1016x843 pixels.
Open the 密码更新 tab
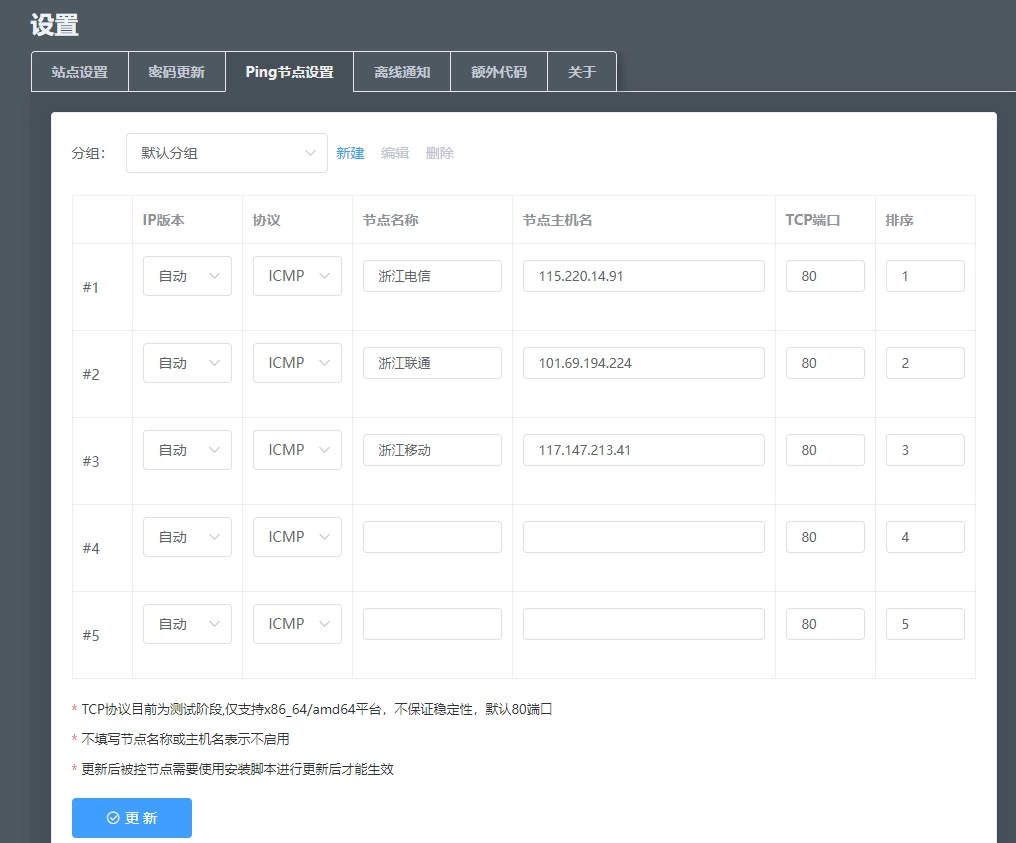point(176,72)
